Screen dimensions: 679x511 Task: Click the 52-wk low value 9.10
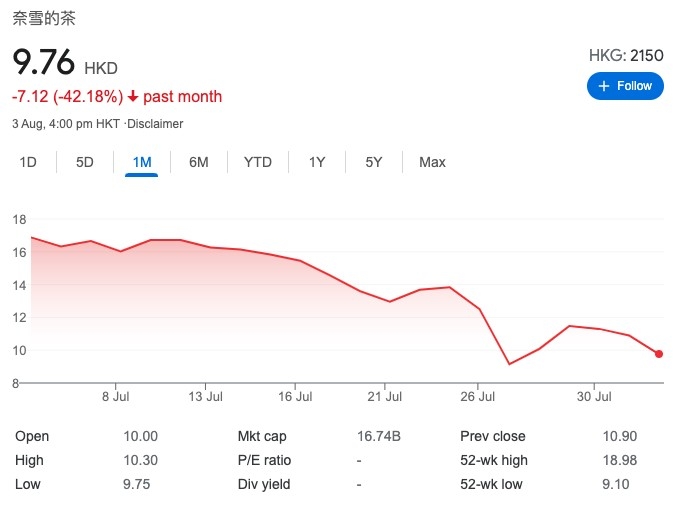615,484
